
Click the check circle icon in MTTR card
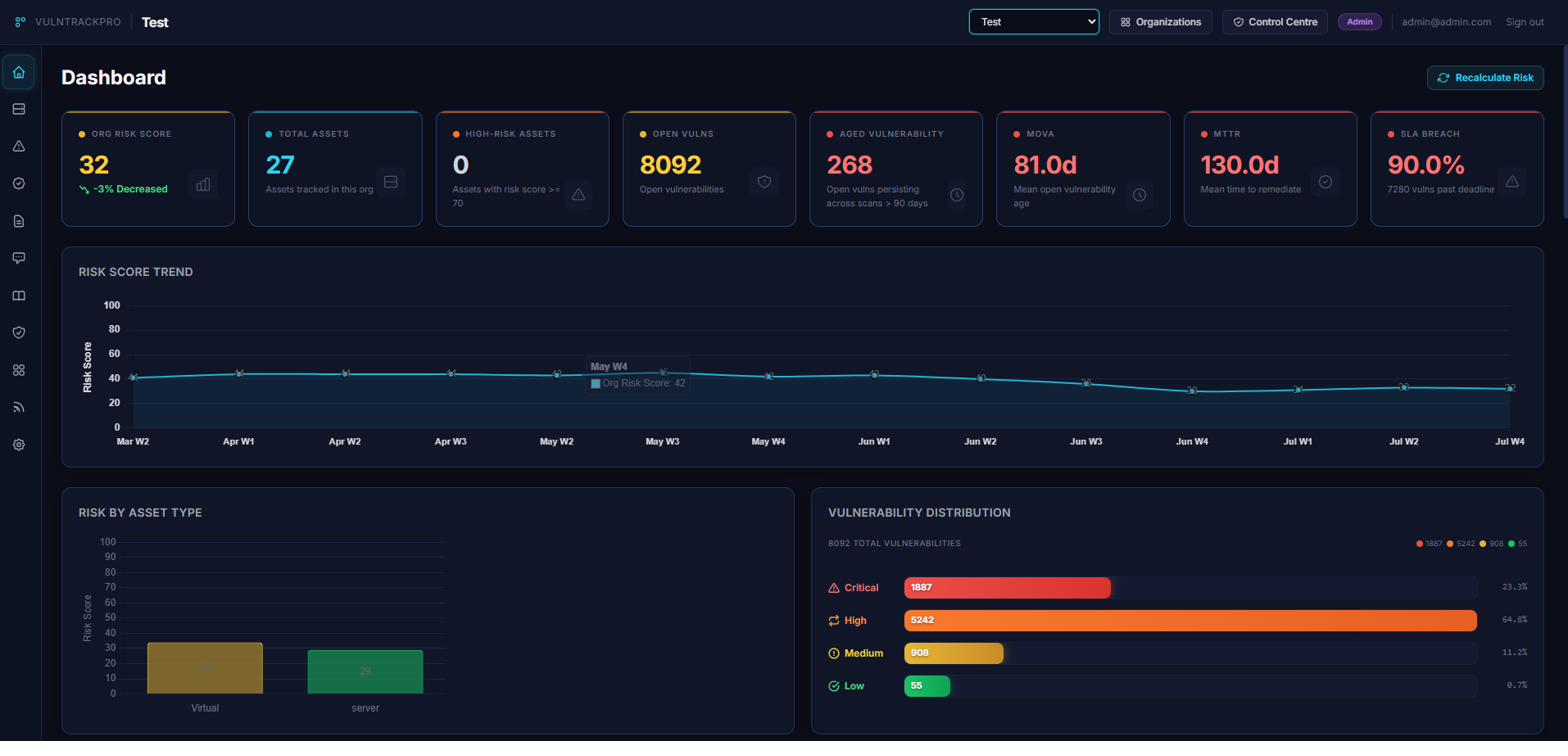pyautogui.click(x=1325, y=182)
